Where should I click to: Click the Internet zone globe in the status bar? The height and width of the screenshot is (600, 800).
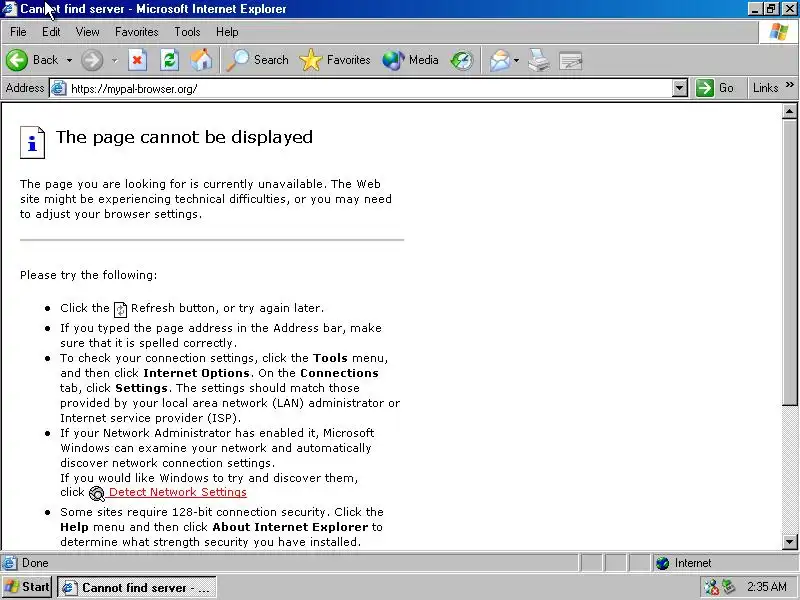click(x=662, y=563)
